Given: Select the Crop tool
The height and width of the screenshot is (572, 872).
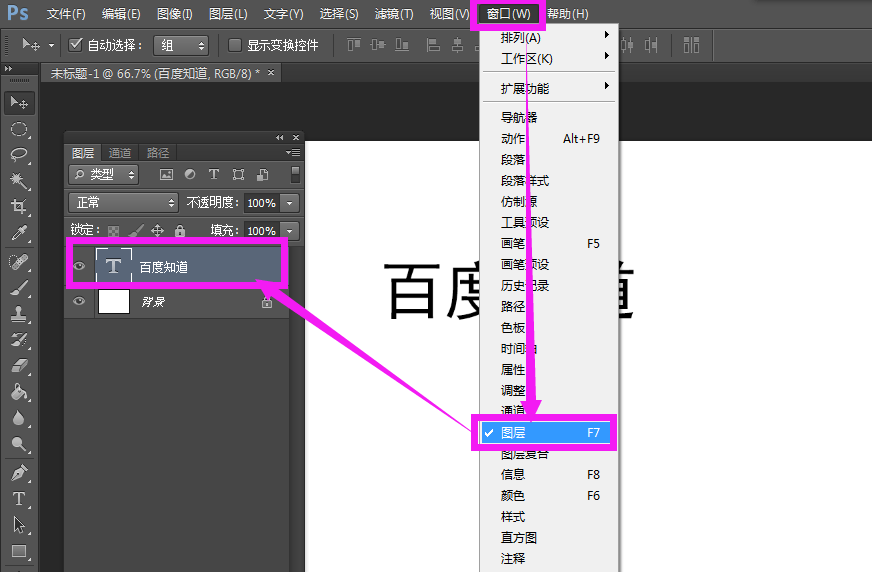Looking at the screenshot, I should click(x=19, y=207).
